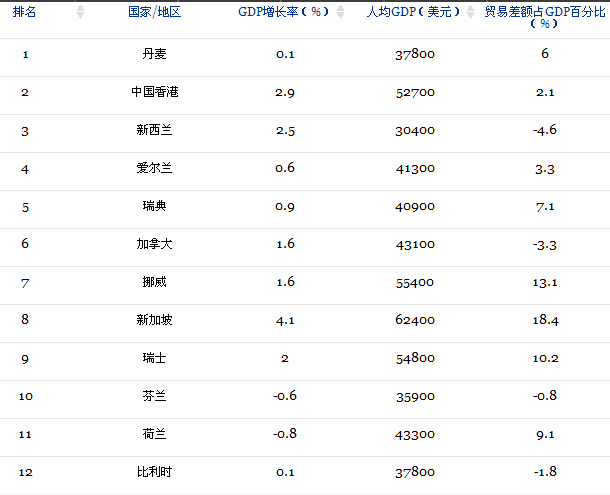Click rank number 12 cell
This screenshot has height=495, width=610.
[26, 472]
